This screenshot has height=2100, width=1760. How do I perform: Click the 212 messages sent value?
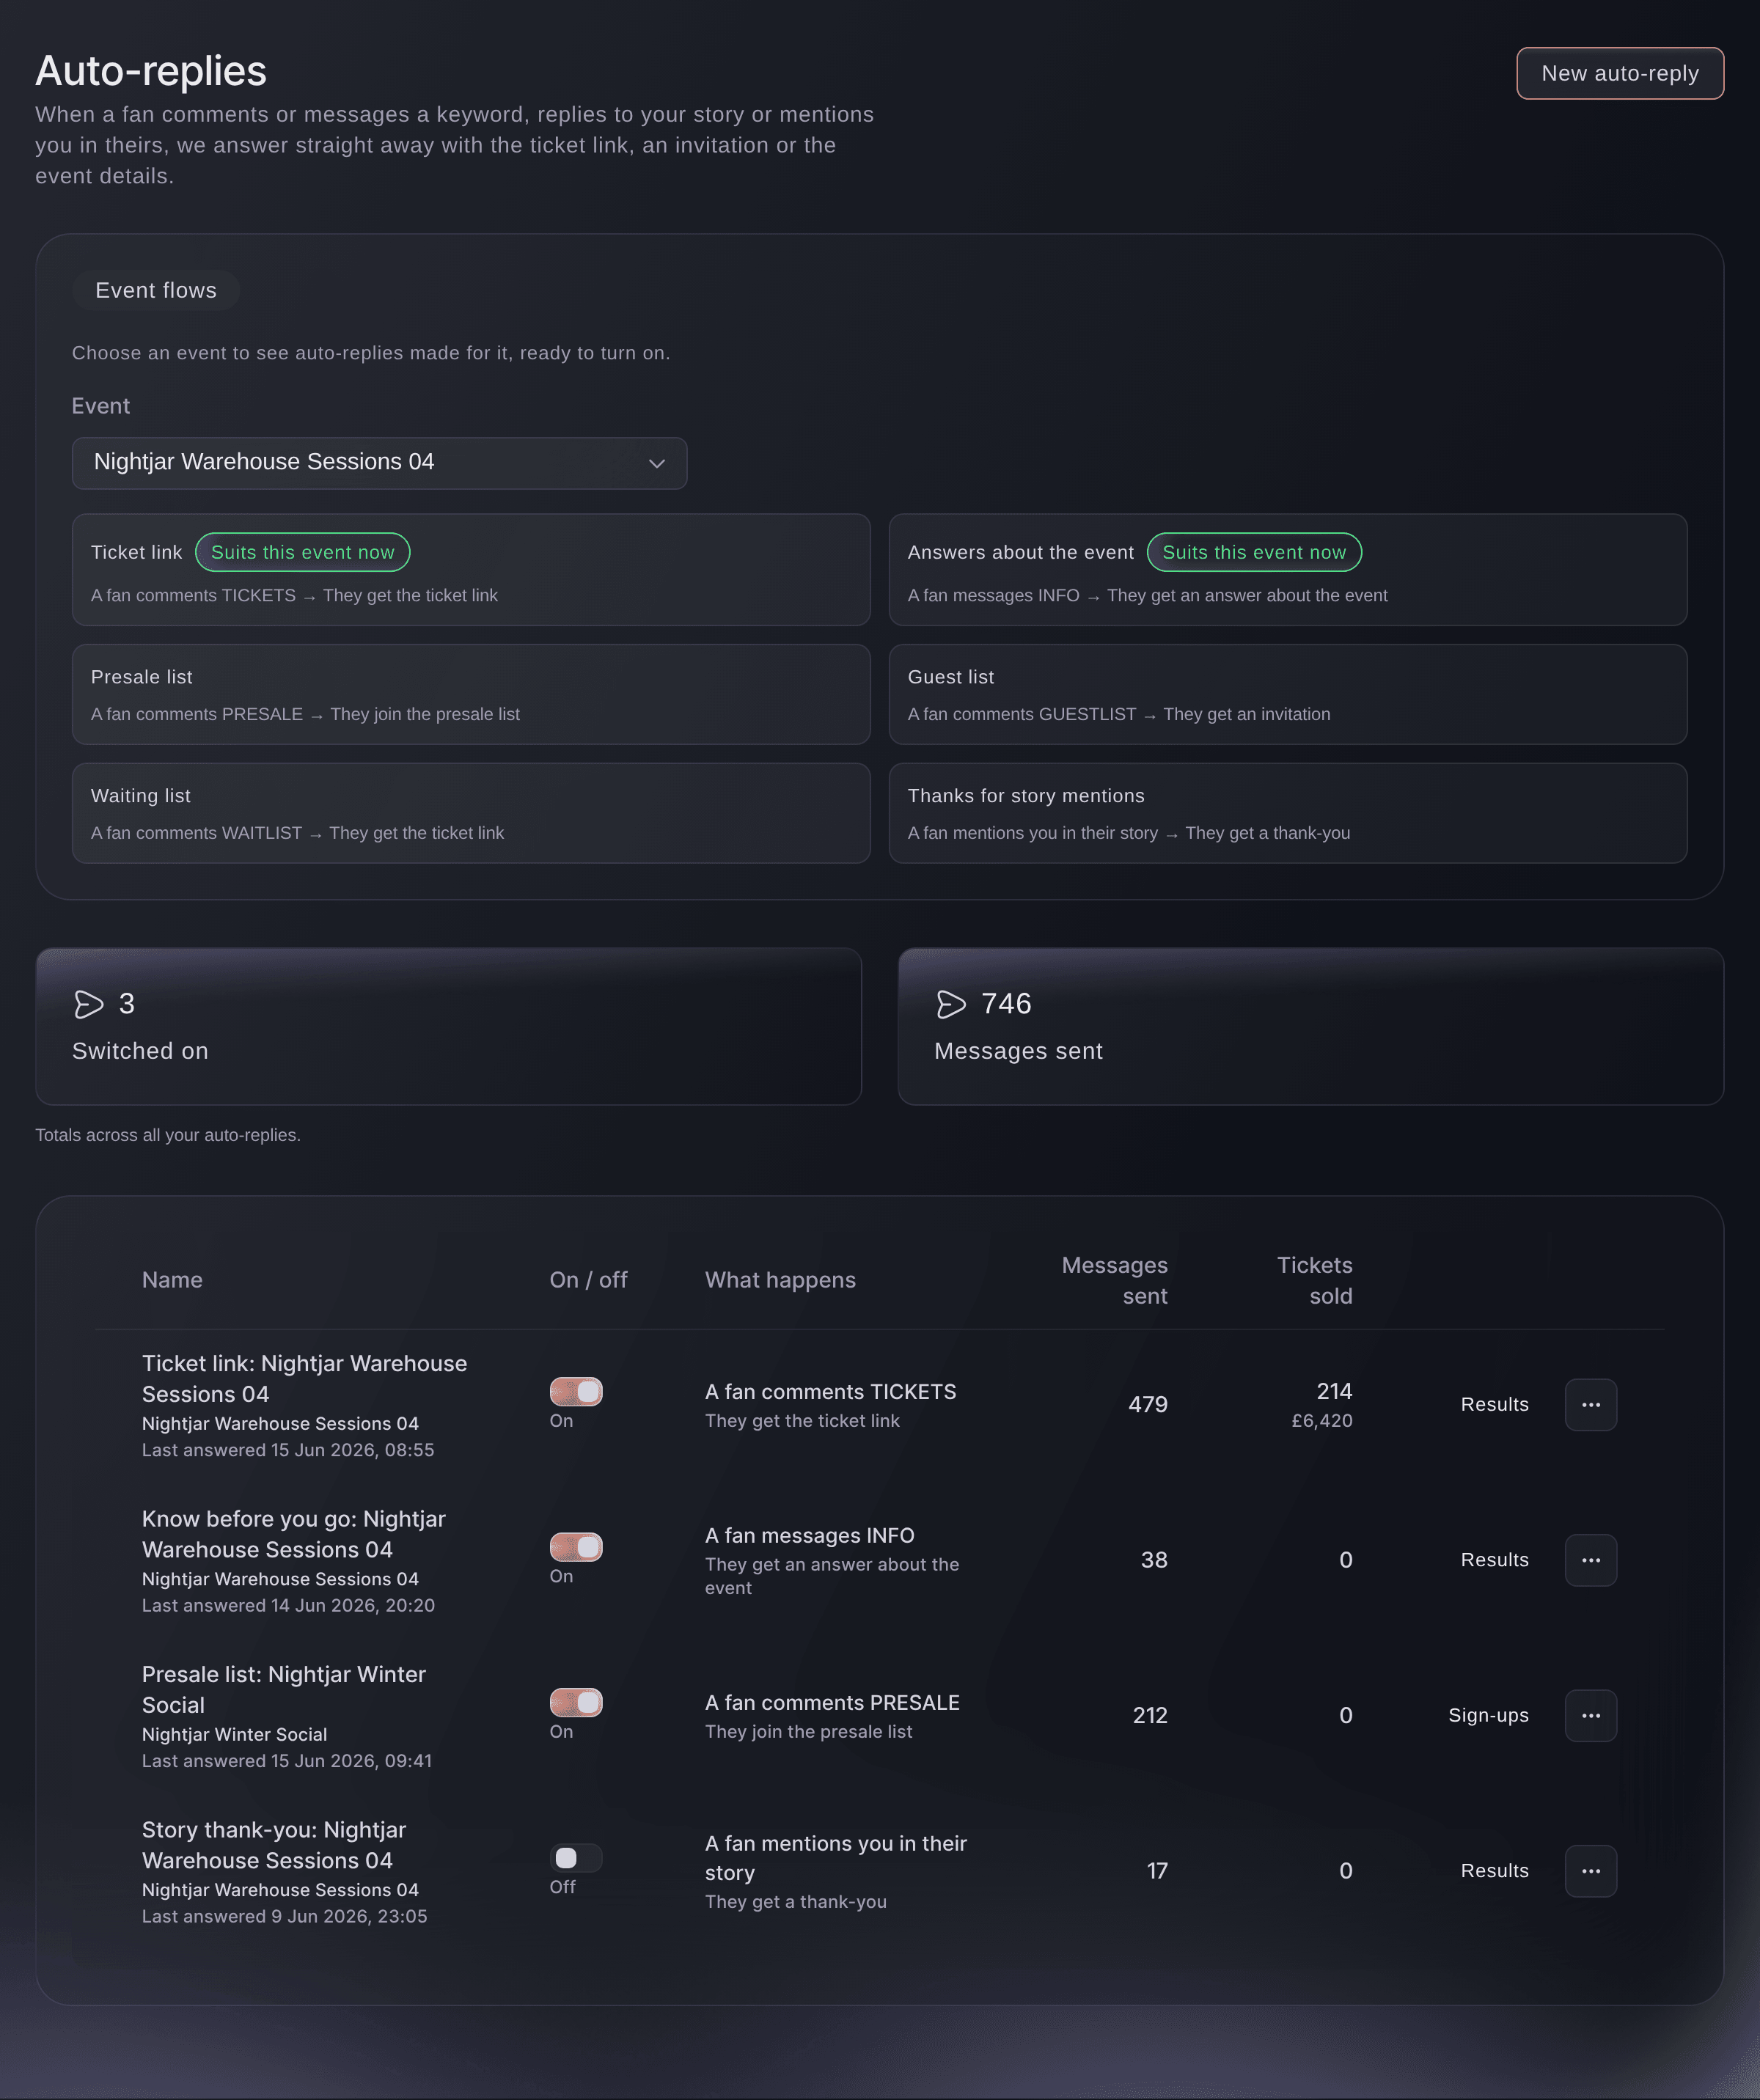pyautogui.click(x=1150, y=1715)
